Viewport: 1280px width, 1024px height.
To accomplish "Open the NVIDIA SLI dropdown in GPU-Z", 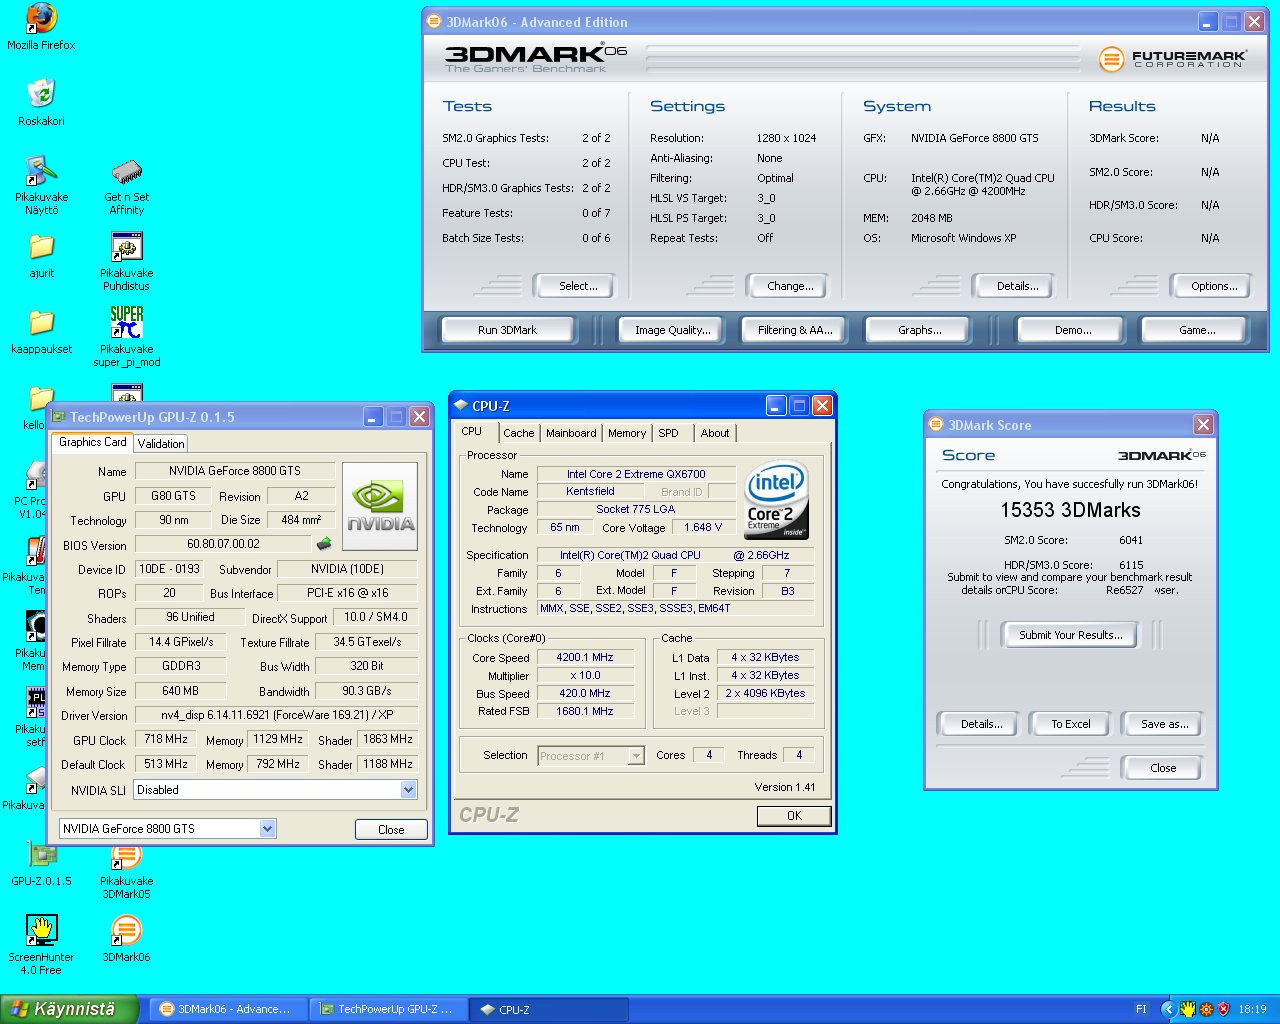I will click(408, 790).
